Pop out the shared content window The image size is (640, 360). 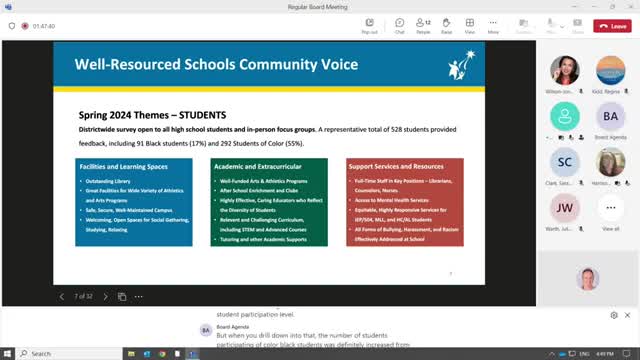[369, 26]
